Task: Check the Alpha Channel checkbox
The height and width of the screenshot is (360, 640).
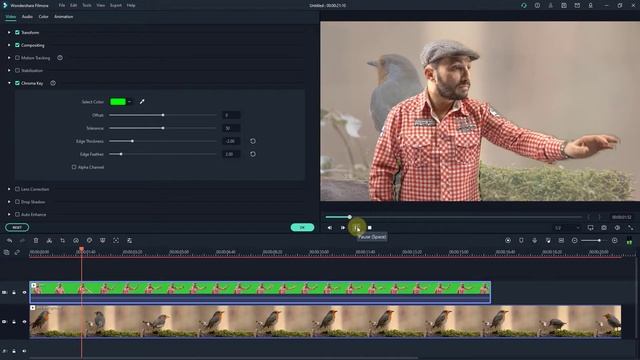Action: (x=74, y=167)
